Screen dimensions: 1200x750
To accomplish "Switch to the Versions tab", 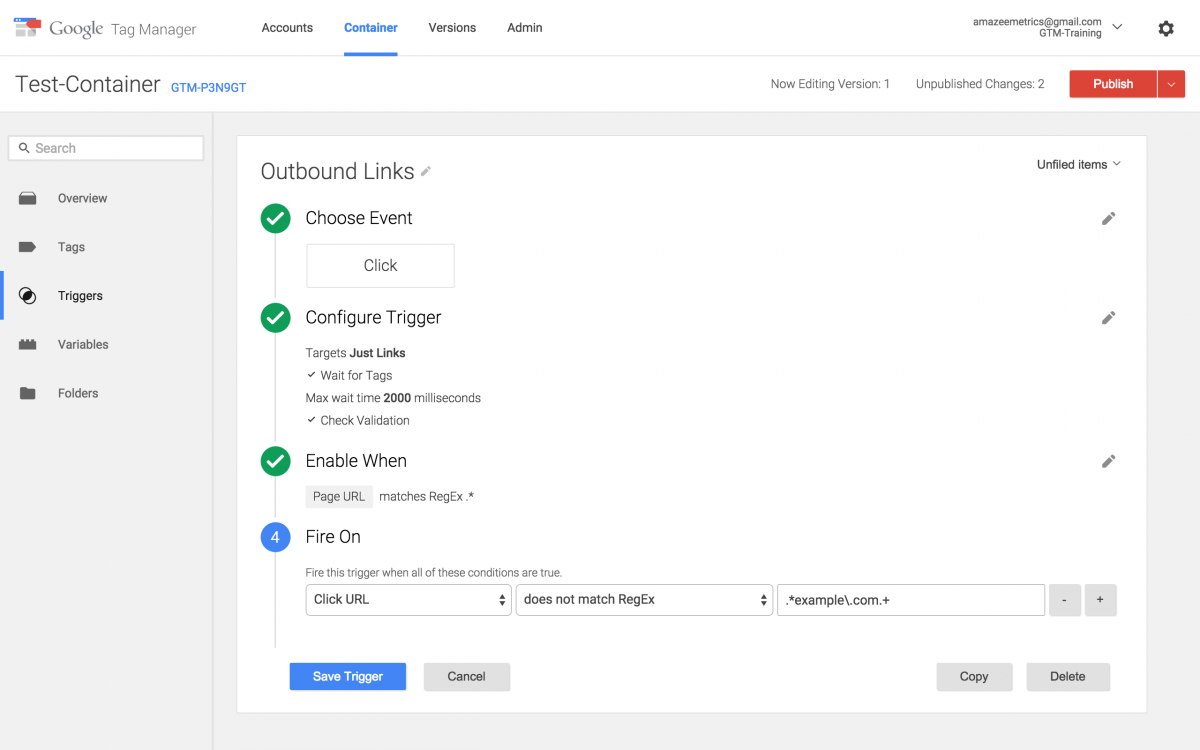I will (452, 28).
